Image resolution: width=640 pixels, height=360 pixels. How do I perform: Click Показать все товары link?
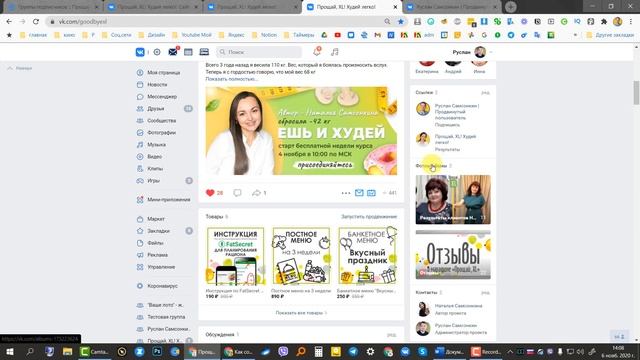pyautogui.click(x=301, y=313)
